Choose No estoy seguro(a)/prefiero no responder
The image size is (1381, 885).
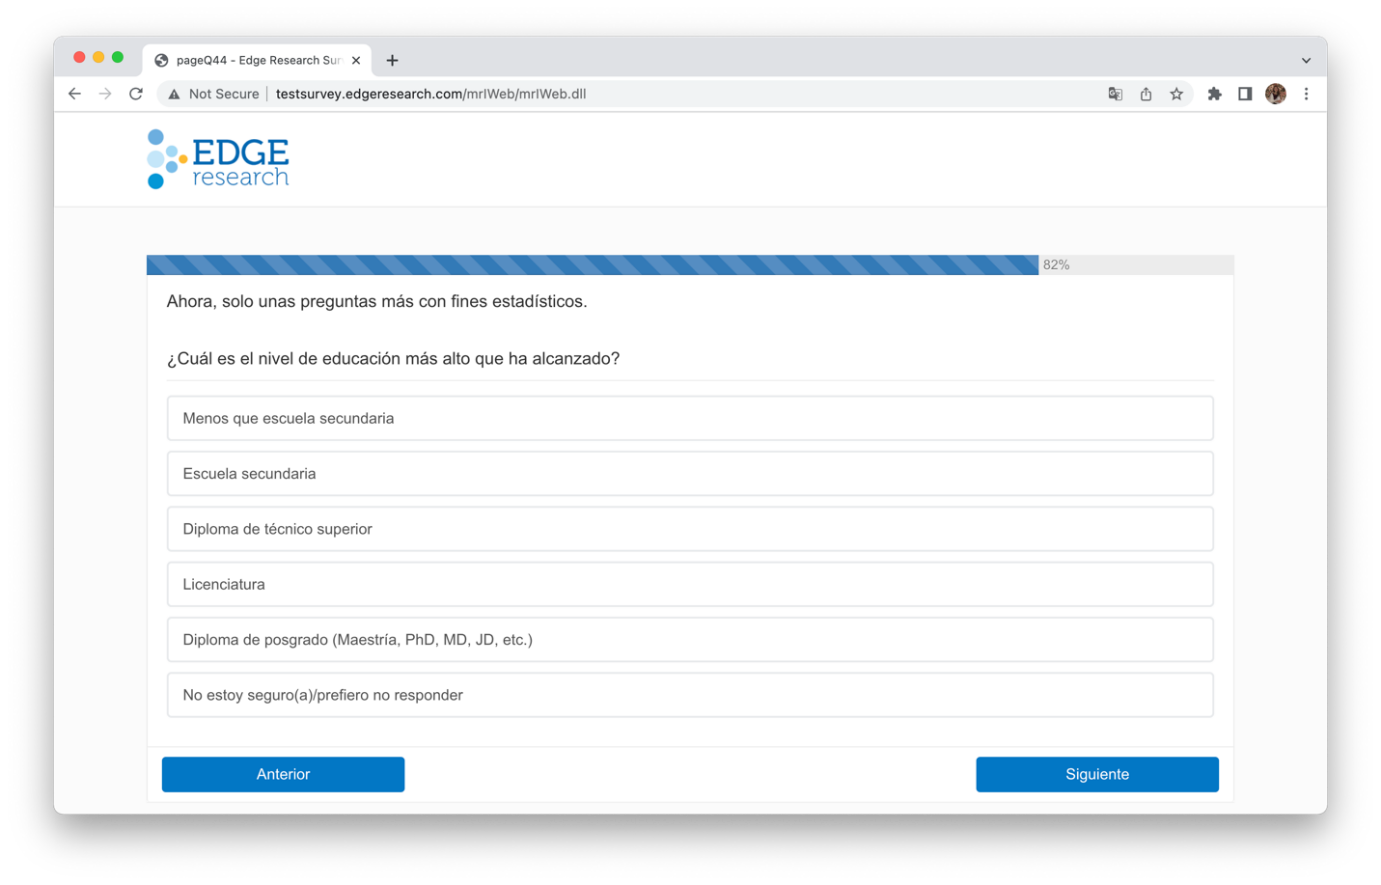coord(690,695)
